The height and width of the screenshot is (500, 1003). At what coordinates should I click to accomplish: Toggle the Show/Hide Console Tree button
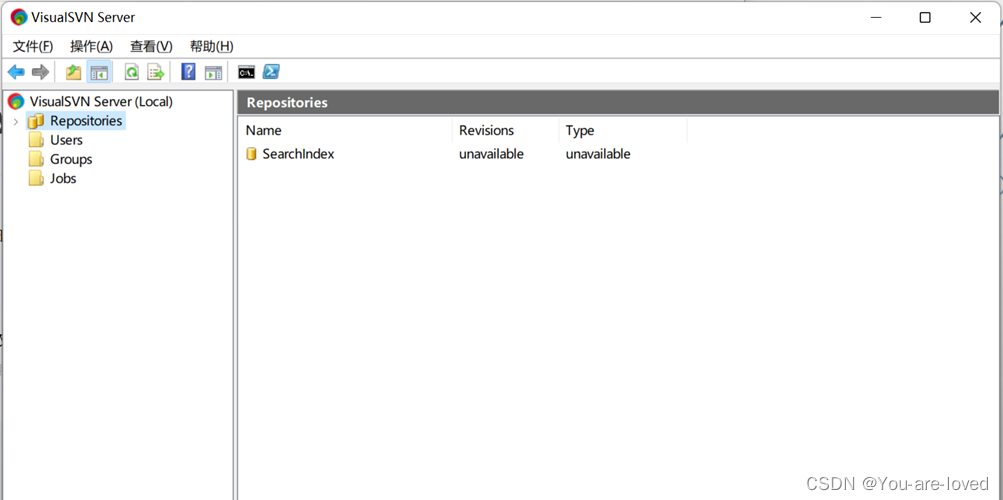[x=99, y=72]
